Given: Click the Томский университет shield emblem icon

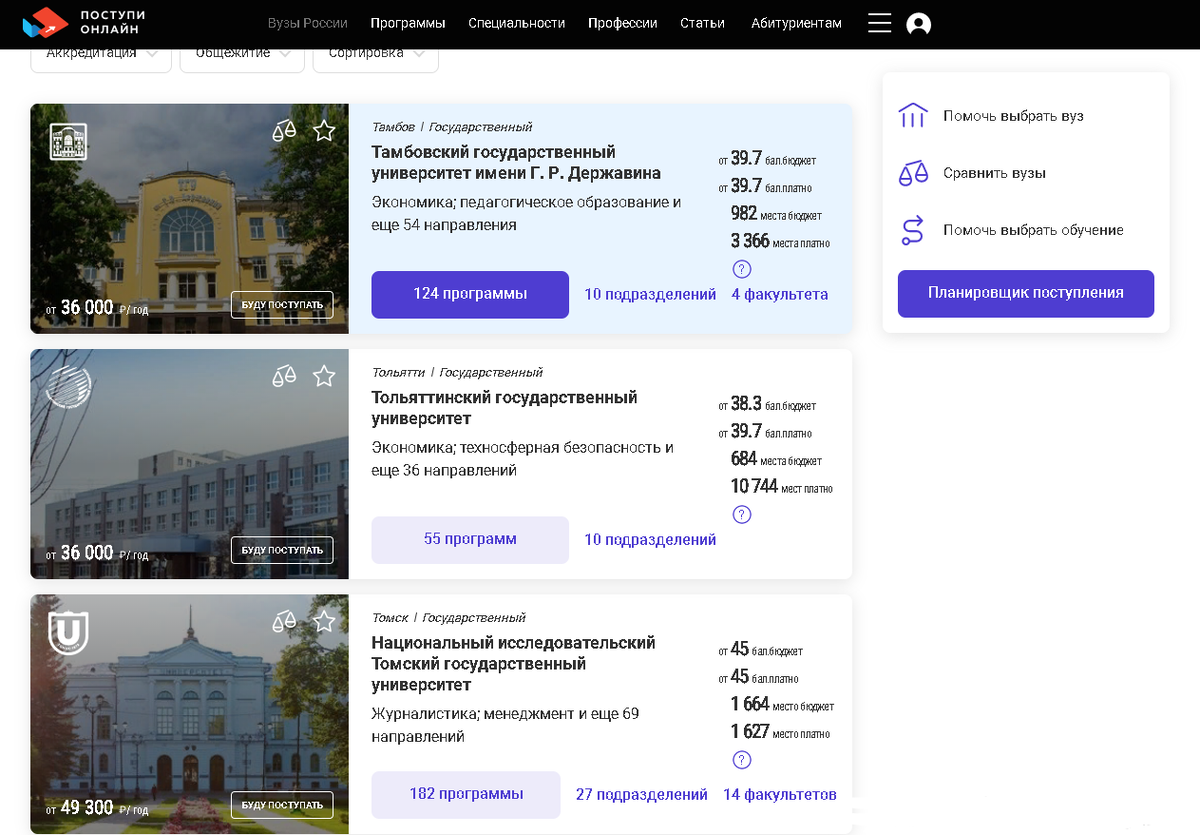Looking at the screenshot, I should [x=69, y=631].
